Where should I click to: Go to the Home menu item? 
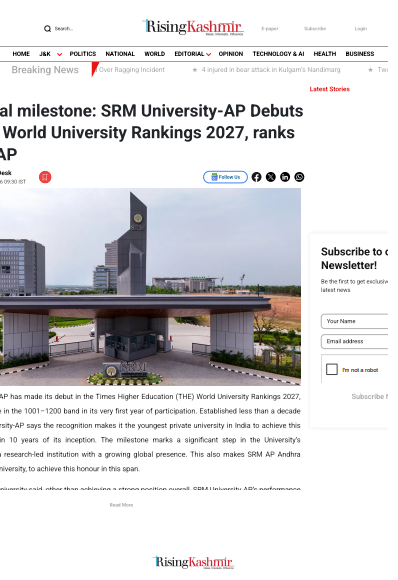(x=21, y=54)
